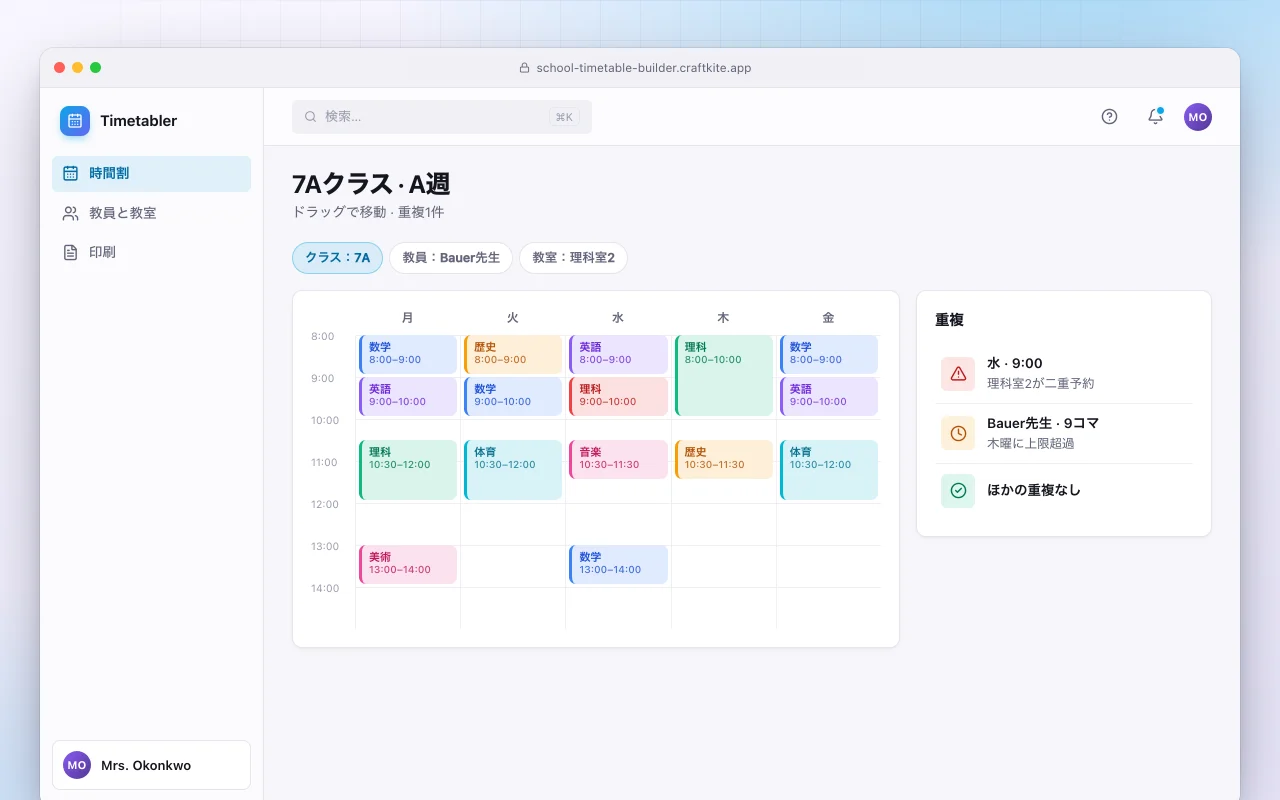Select Monday 理科 10:30–12:00 lesson
The width and height of the screenshot is (1280, 800).
[x=408, y=470]
